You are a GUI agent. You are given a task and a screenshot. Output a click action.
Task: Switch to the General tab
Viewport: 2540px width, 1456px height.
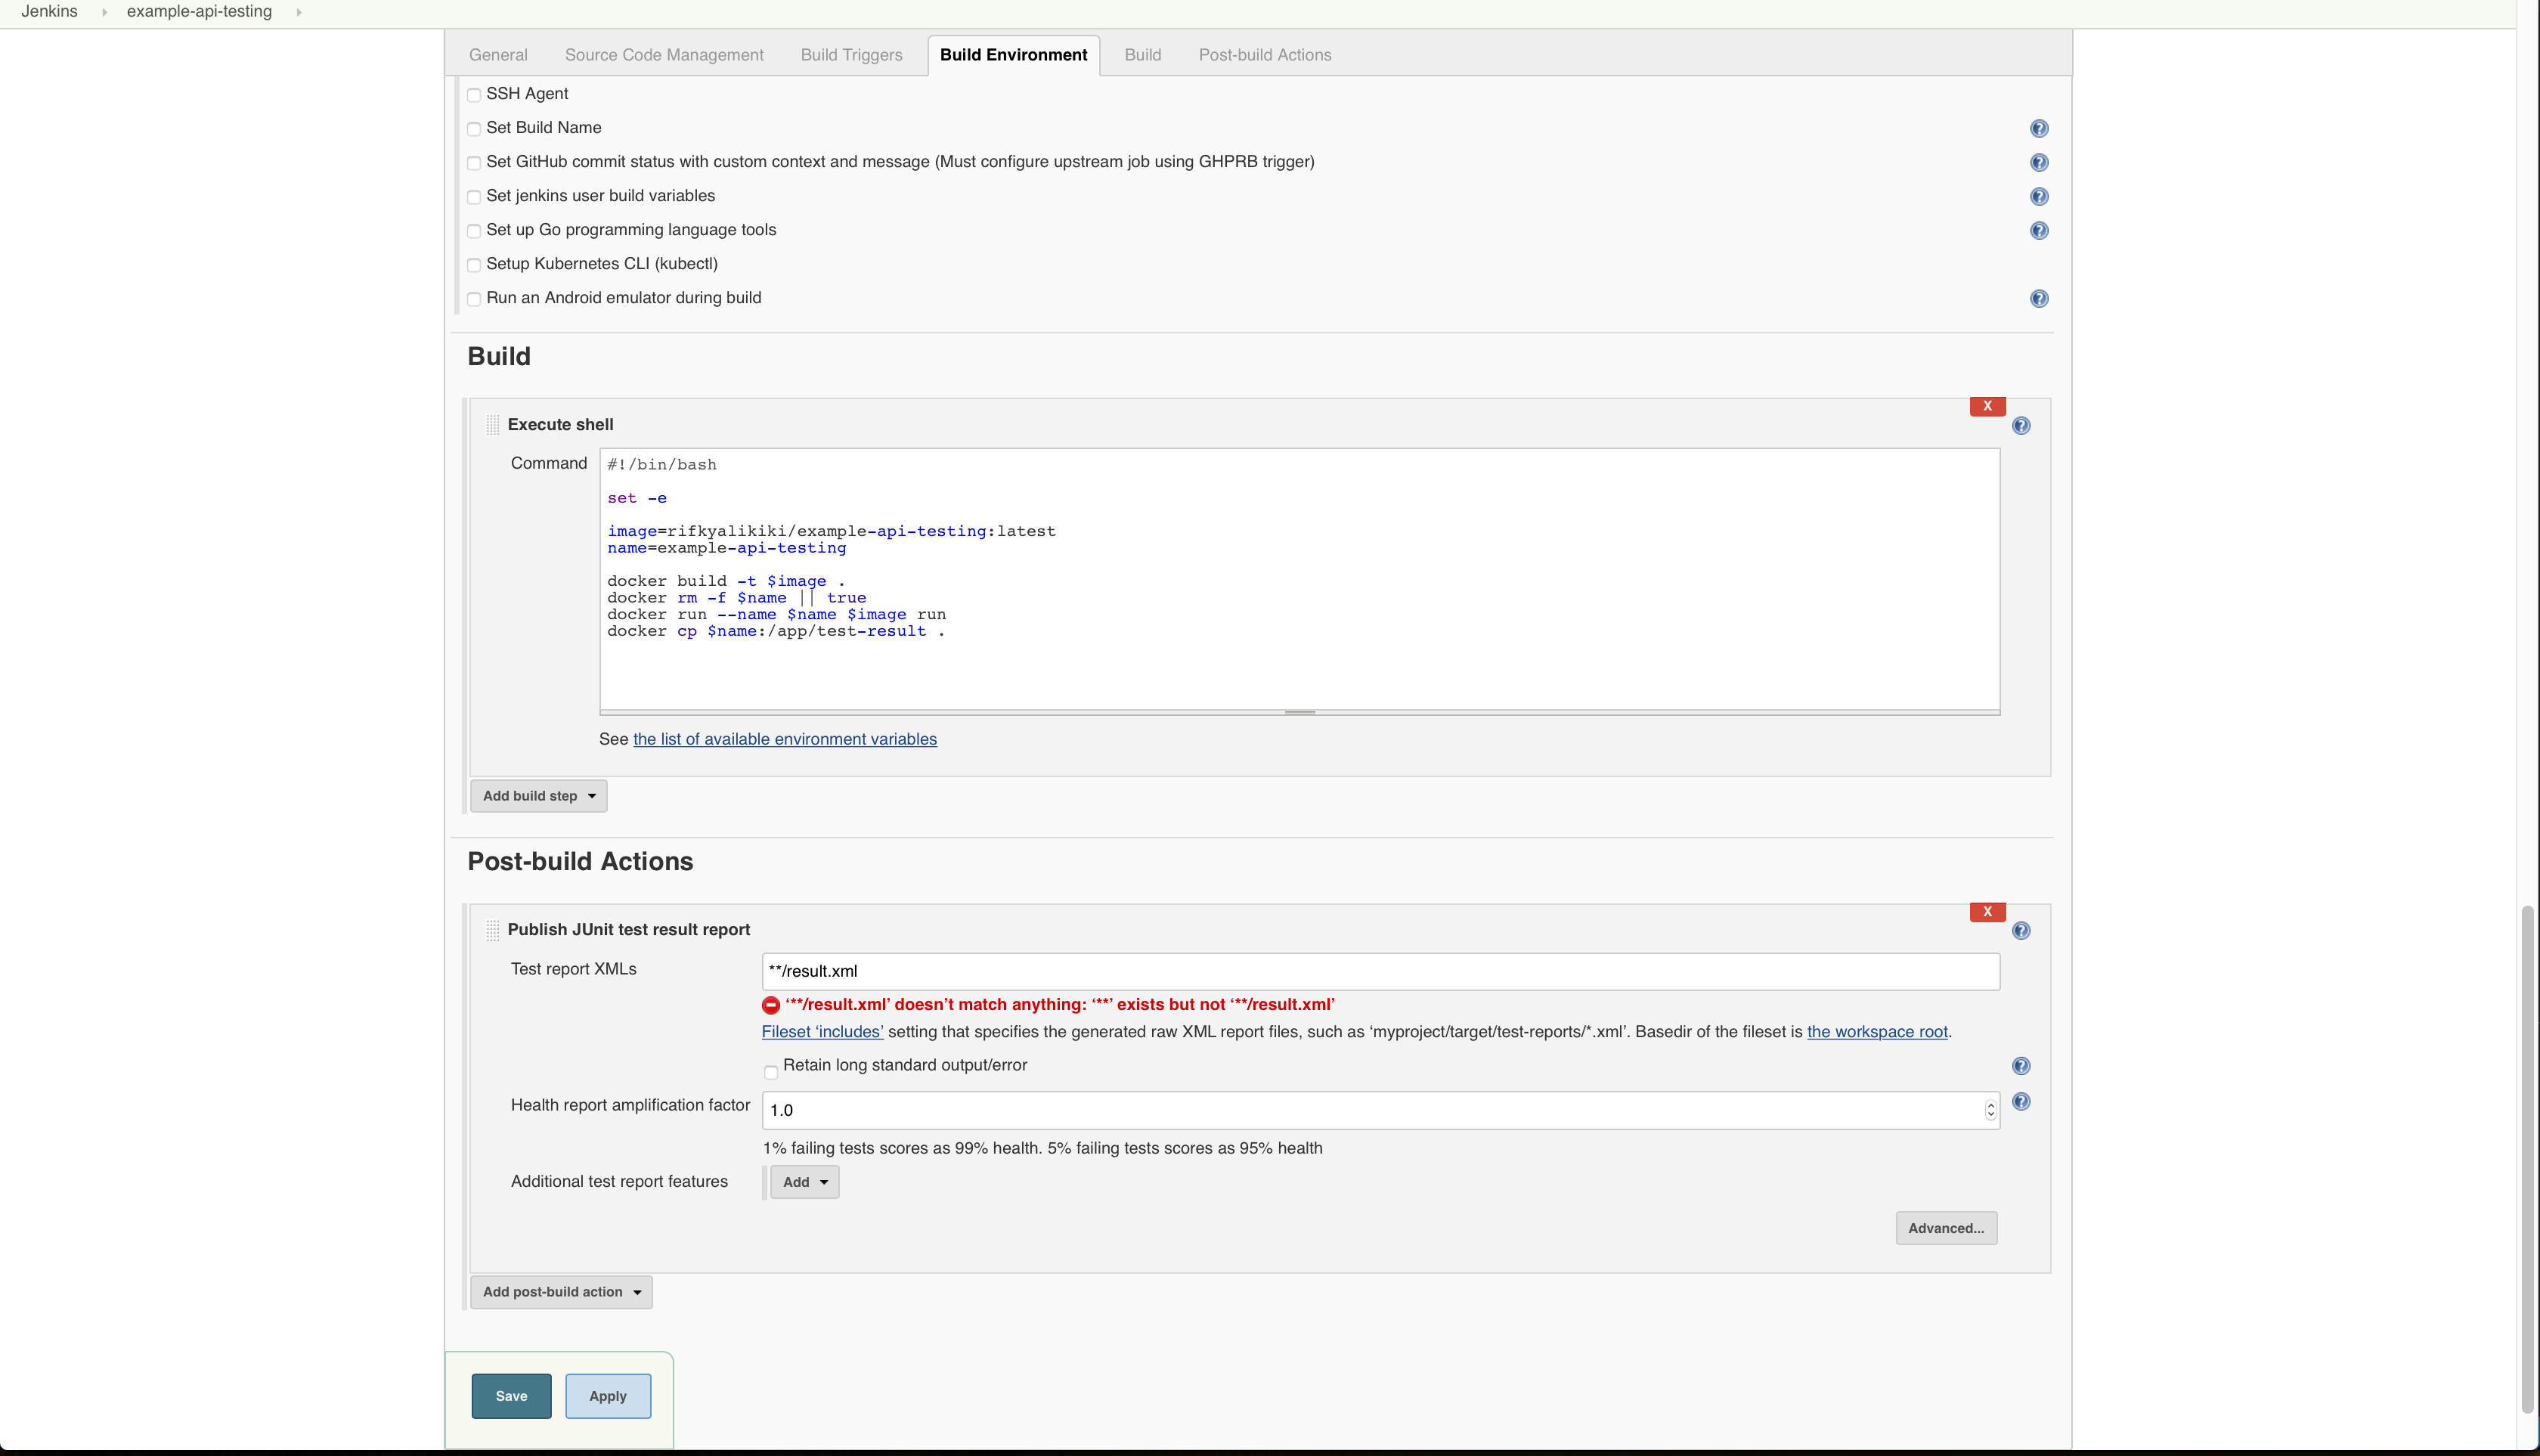click(x=498, y=55)
